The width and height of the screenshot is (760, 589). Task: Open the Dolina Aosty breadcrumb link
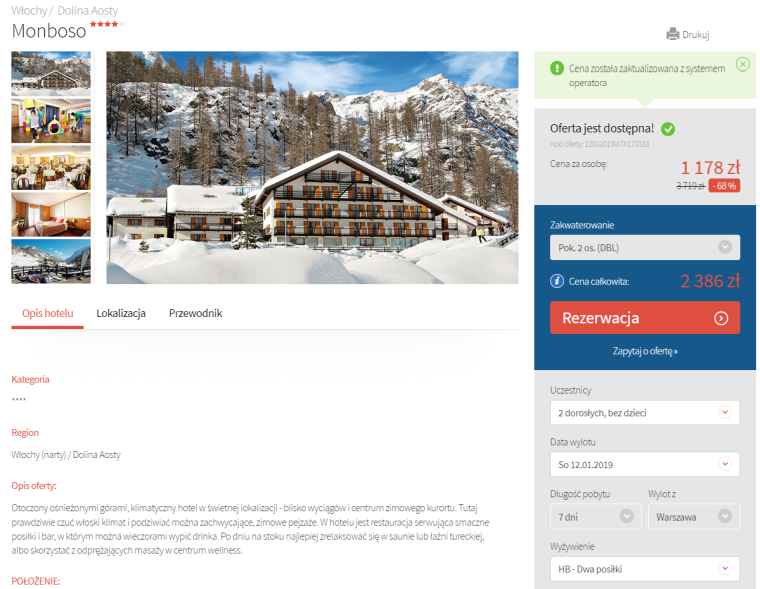(x=88, y=10)
